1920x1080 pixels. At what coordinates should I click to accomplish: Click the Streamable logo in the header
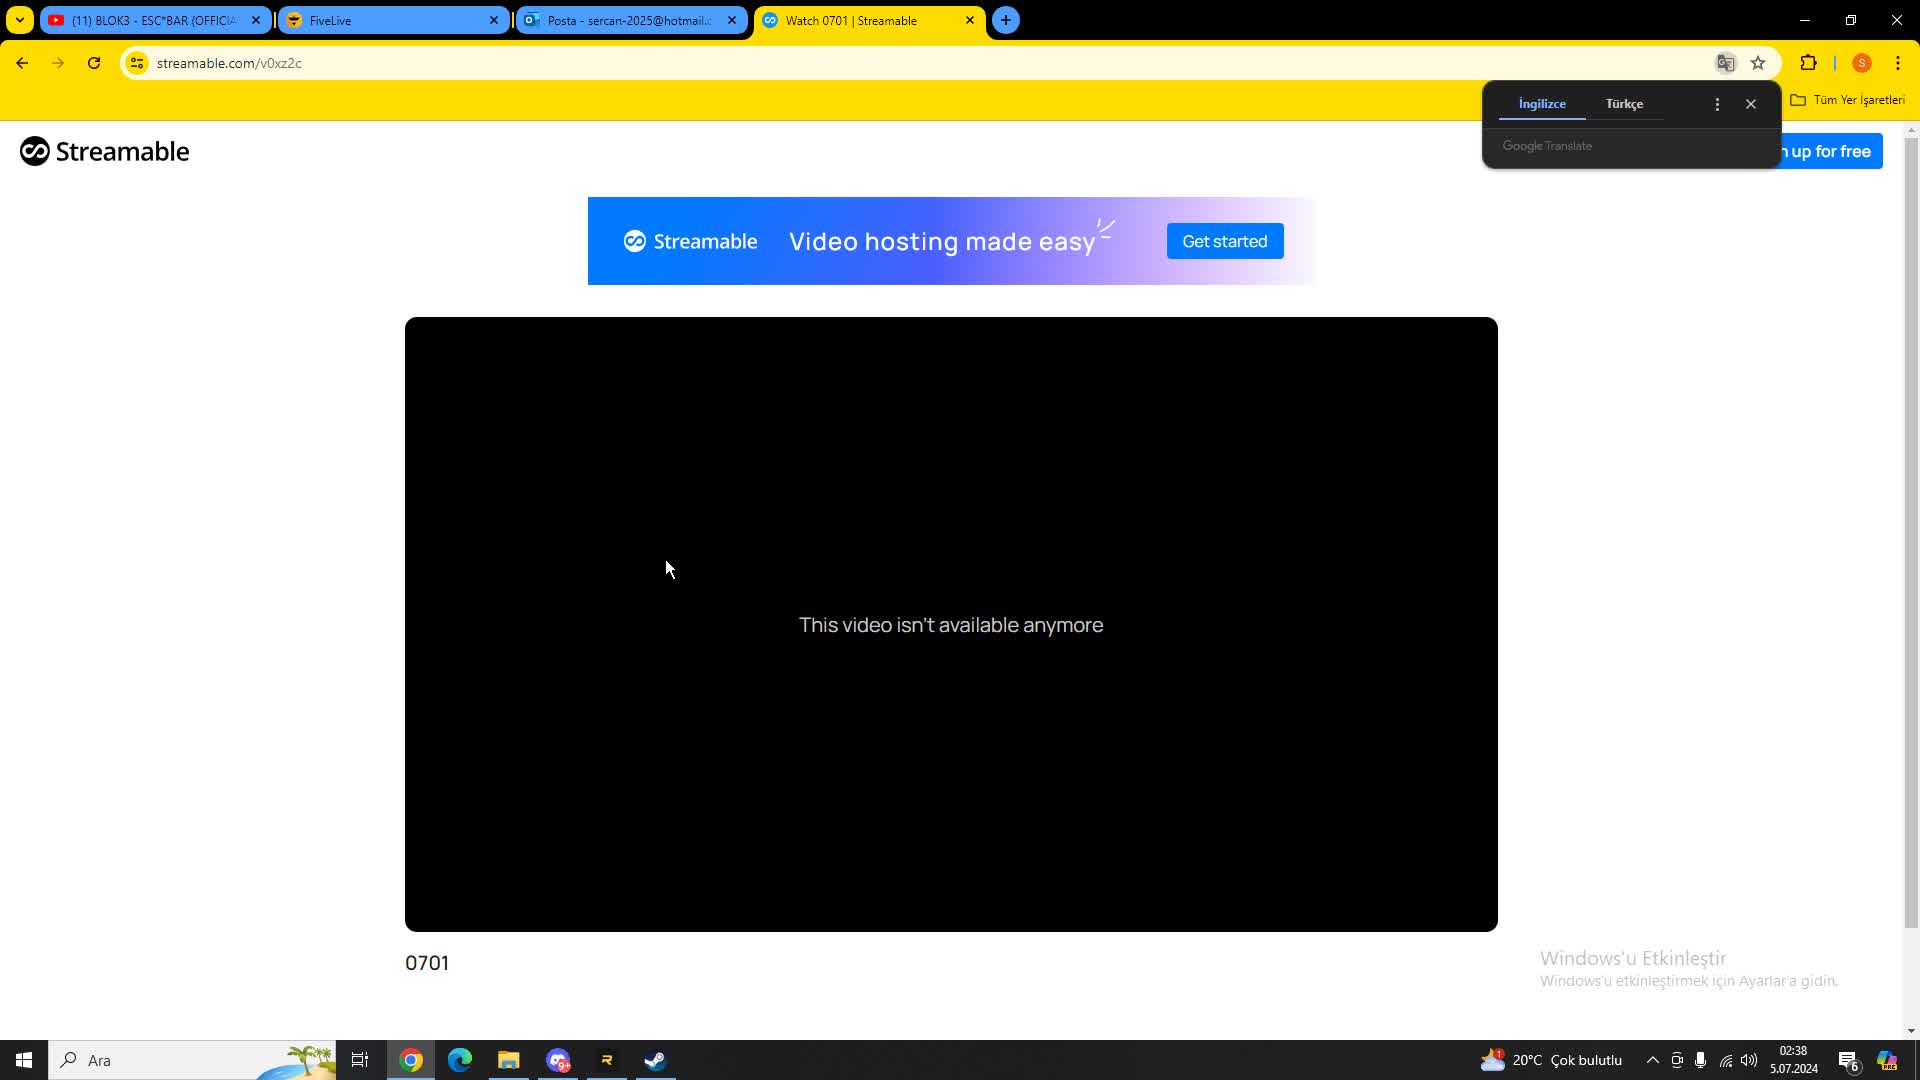pyautogui.click(x=104, y=151)
